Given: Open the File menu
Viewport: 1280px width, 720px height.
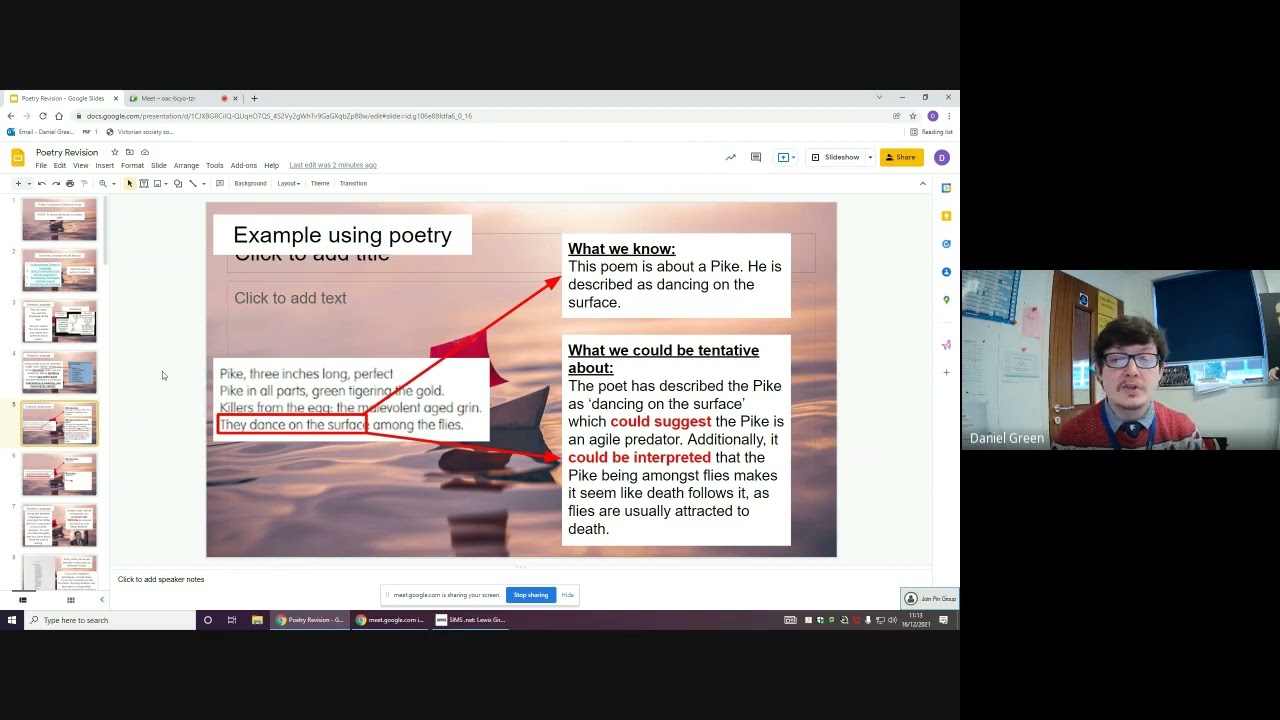Looking at the screenshot, I should pos(41,165).
